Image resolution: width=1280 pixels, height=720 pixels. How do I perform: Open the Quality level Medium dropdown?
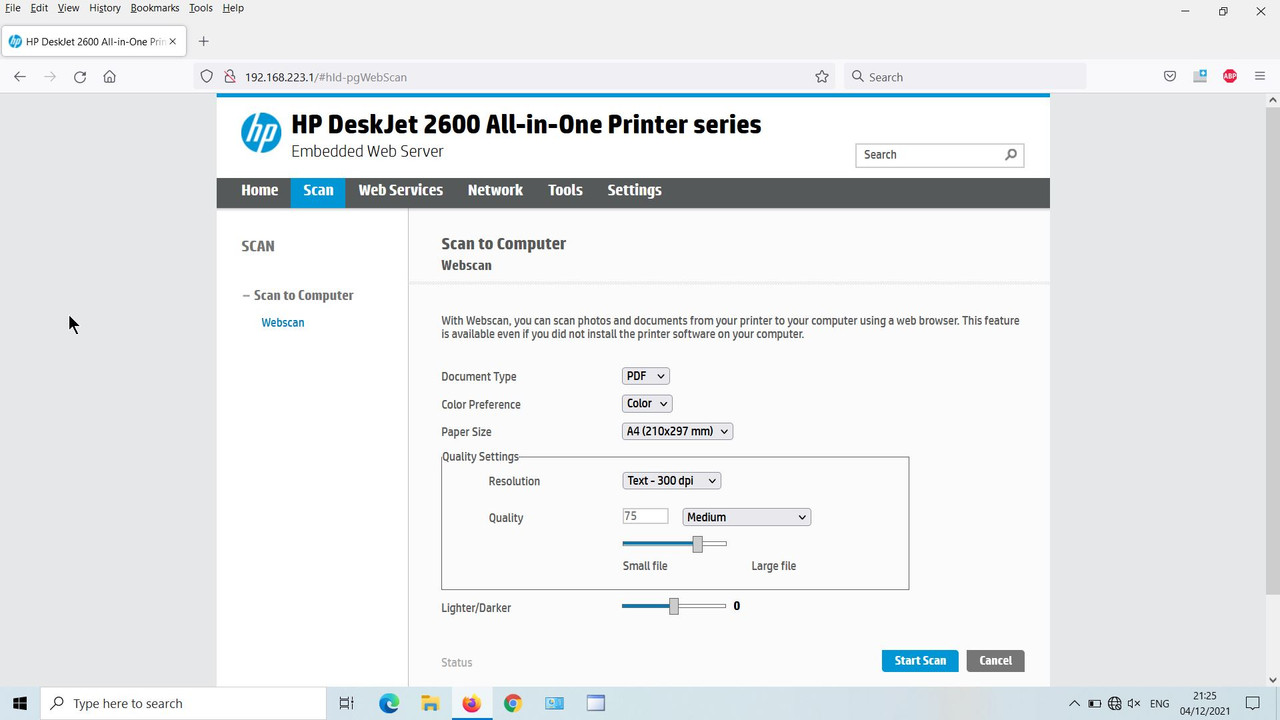click(x=747, y=517)
